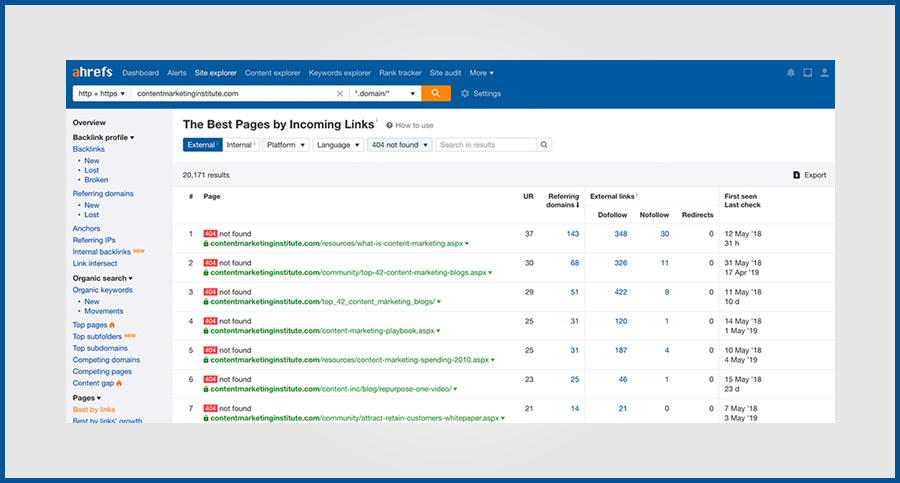Select the External toggle button
This screenshot has width=900, height=483.
(x=203, y=145)
